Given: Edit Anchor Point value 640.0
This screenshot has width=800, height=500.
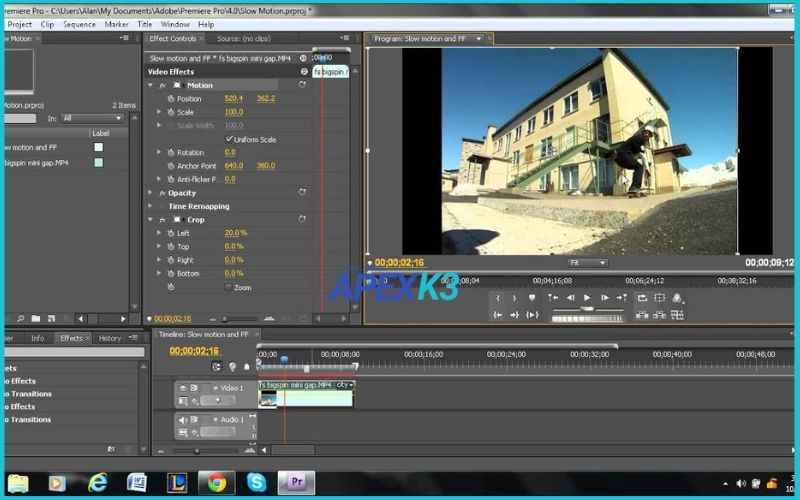Looking at the screenshot, I should [x=234, y=166].
